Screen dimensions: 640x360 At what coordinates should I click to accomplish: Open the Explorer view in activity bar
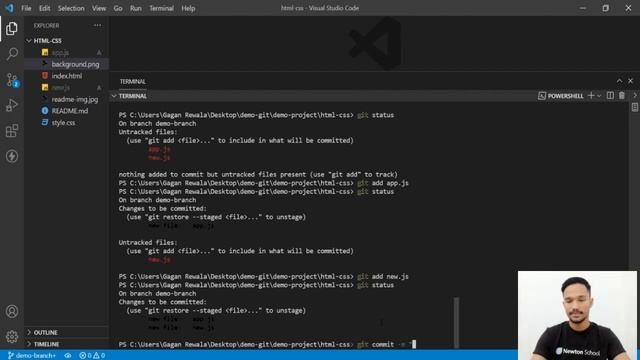pyautogui.click(x=12, y=29)
